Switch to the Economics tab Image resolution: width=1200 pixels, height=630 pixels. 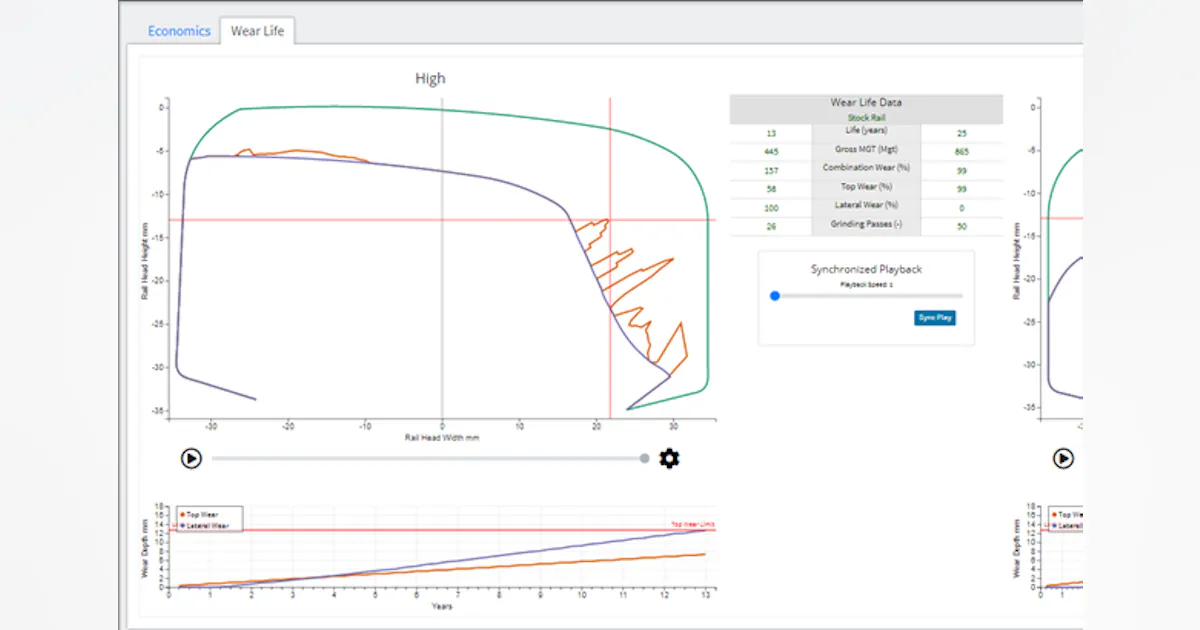(x=179, y=31)
